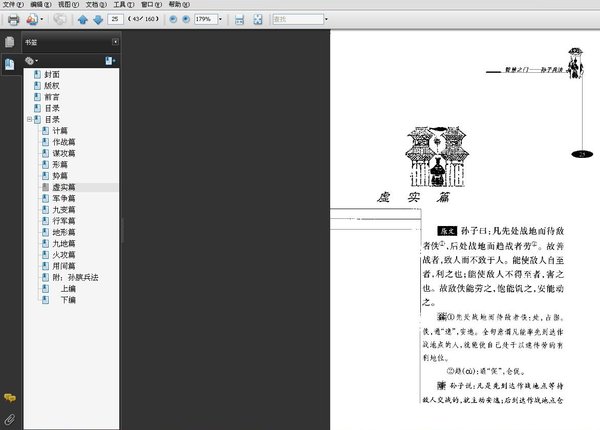
Task: Open the Pages thumbnails panel icon
Action: point(9,42)
